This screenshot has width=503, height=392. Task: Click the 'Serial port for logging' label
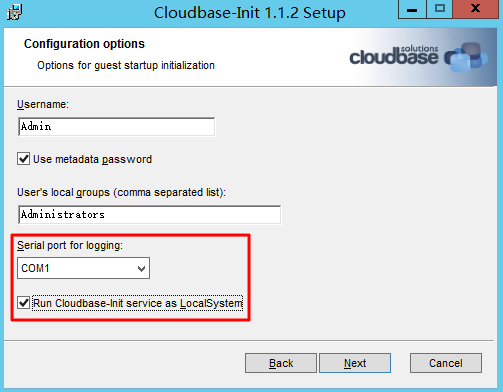pos(70,245)
